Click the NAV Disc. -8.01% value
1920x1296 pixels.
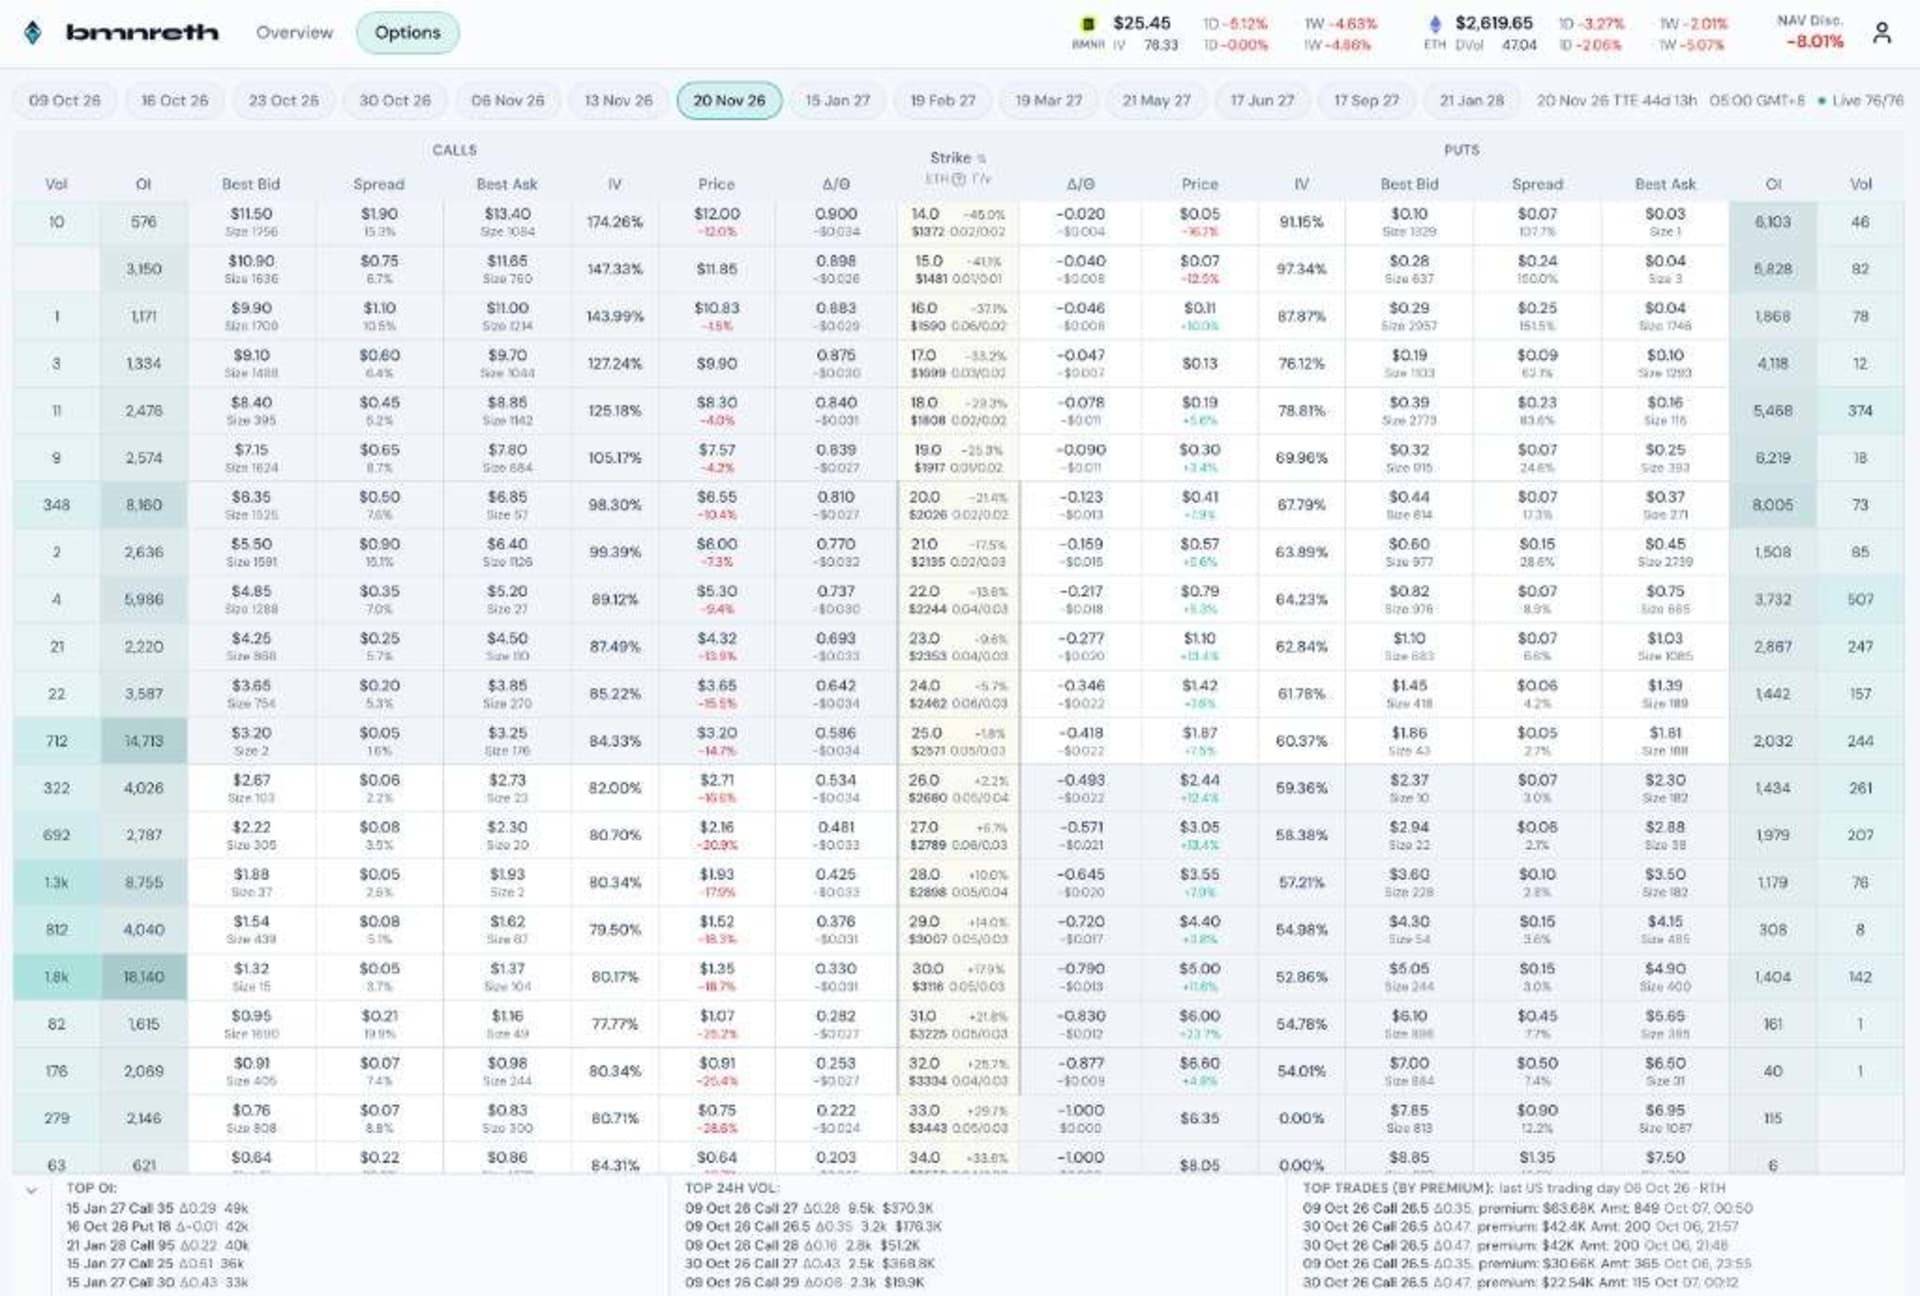click(x=1814, y=42)
